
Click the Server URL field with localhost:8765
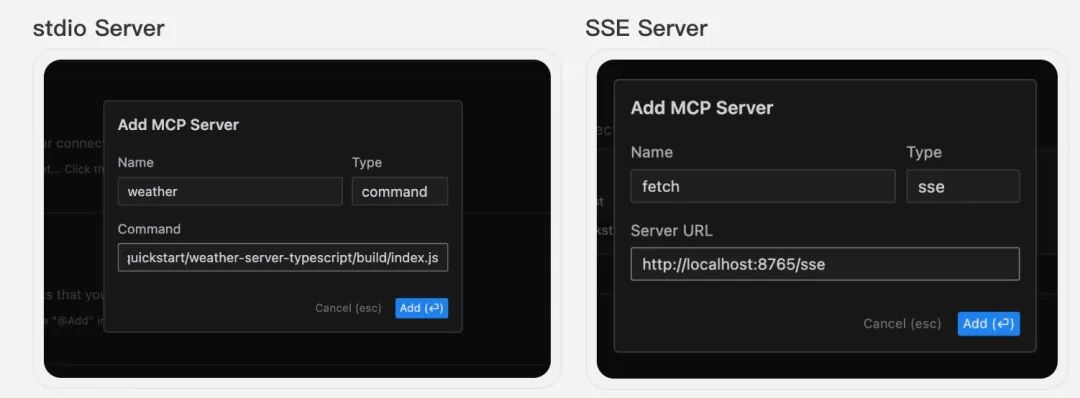click(x=825, y=264)
